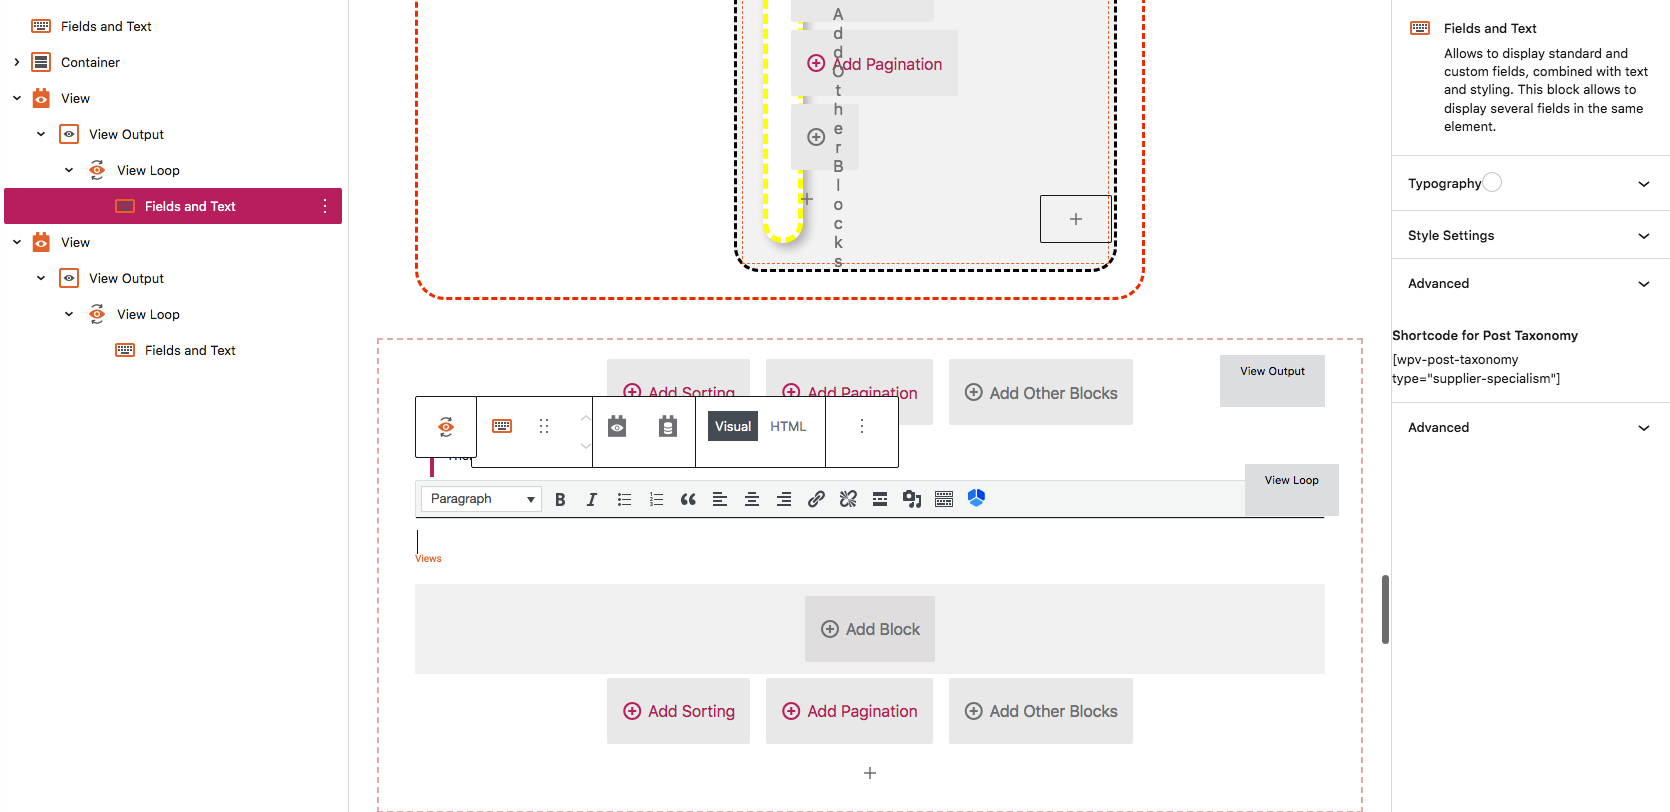Move block up with the up arrow
Image resolution: width=1670 pixels, height=812 pixels.
[585, 416]
